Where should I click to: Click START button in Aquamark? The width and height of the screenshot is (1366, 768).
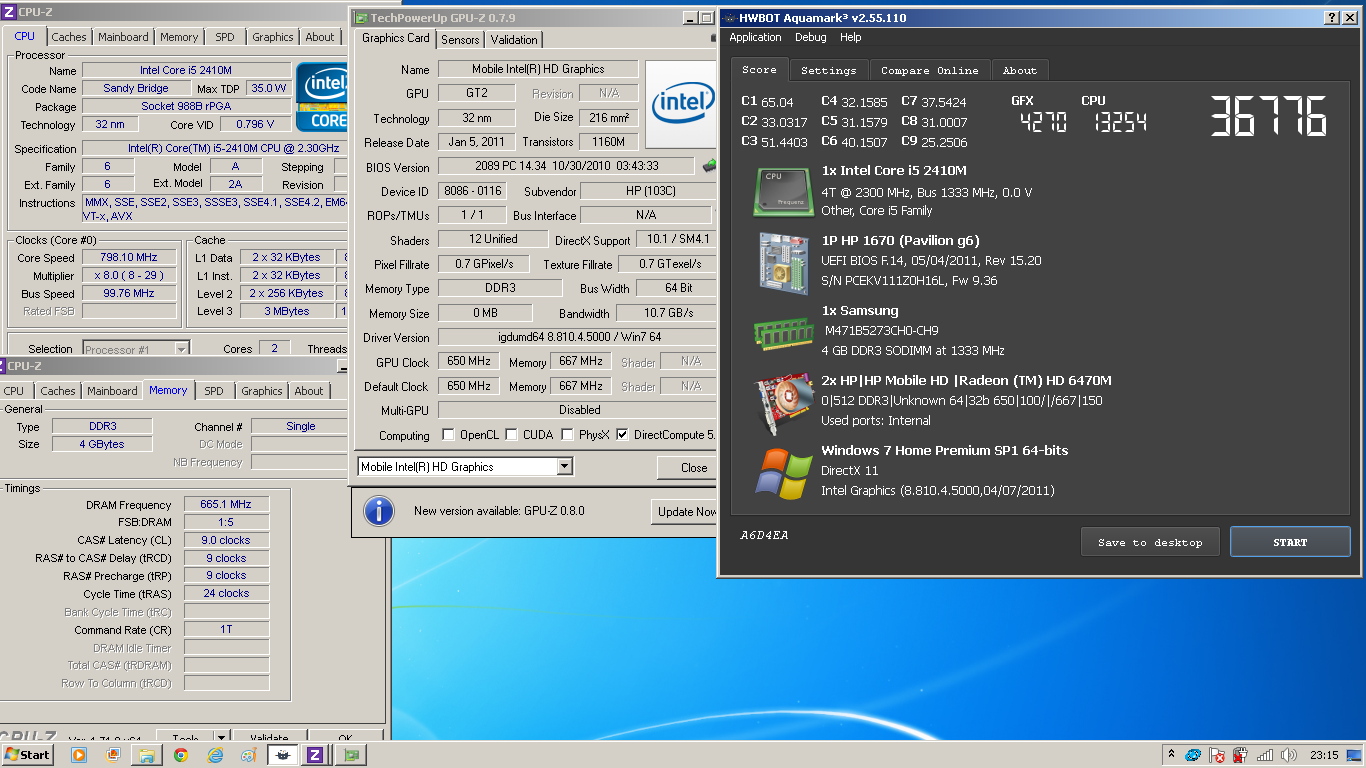pyautogui.click(x=1290, y=542)
